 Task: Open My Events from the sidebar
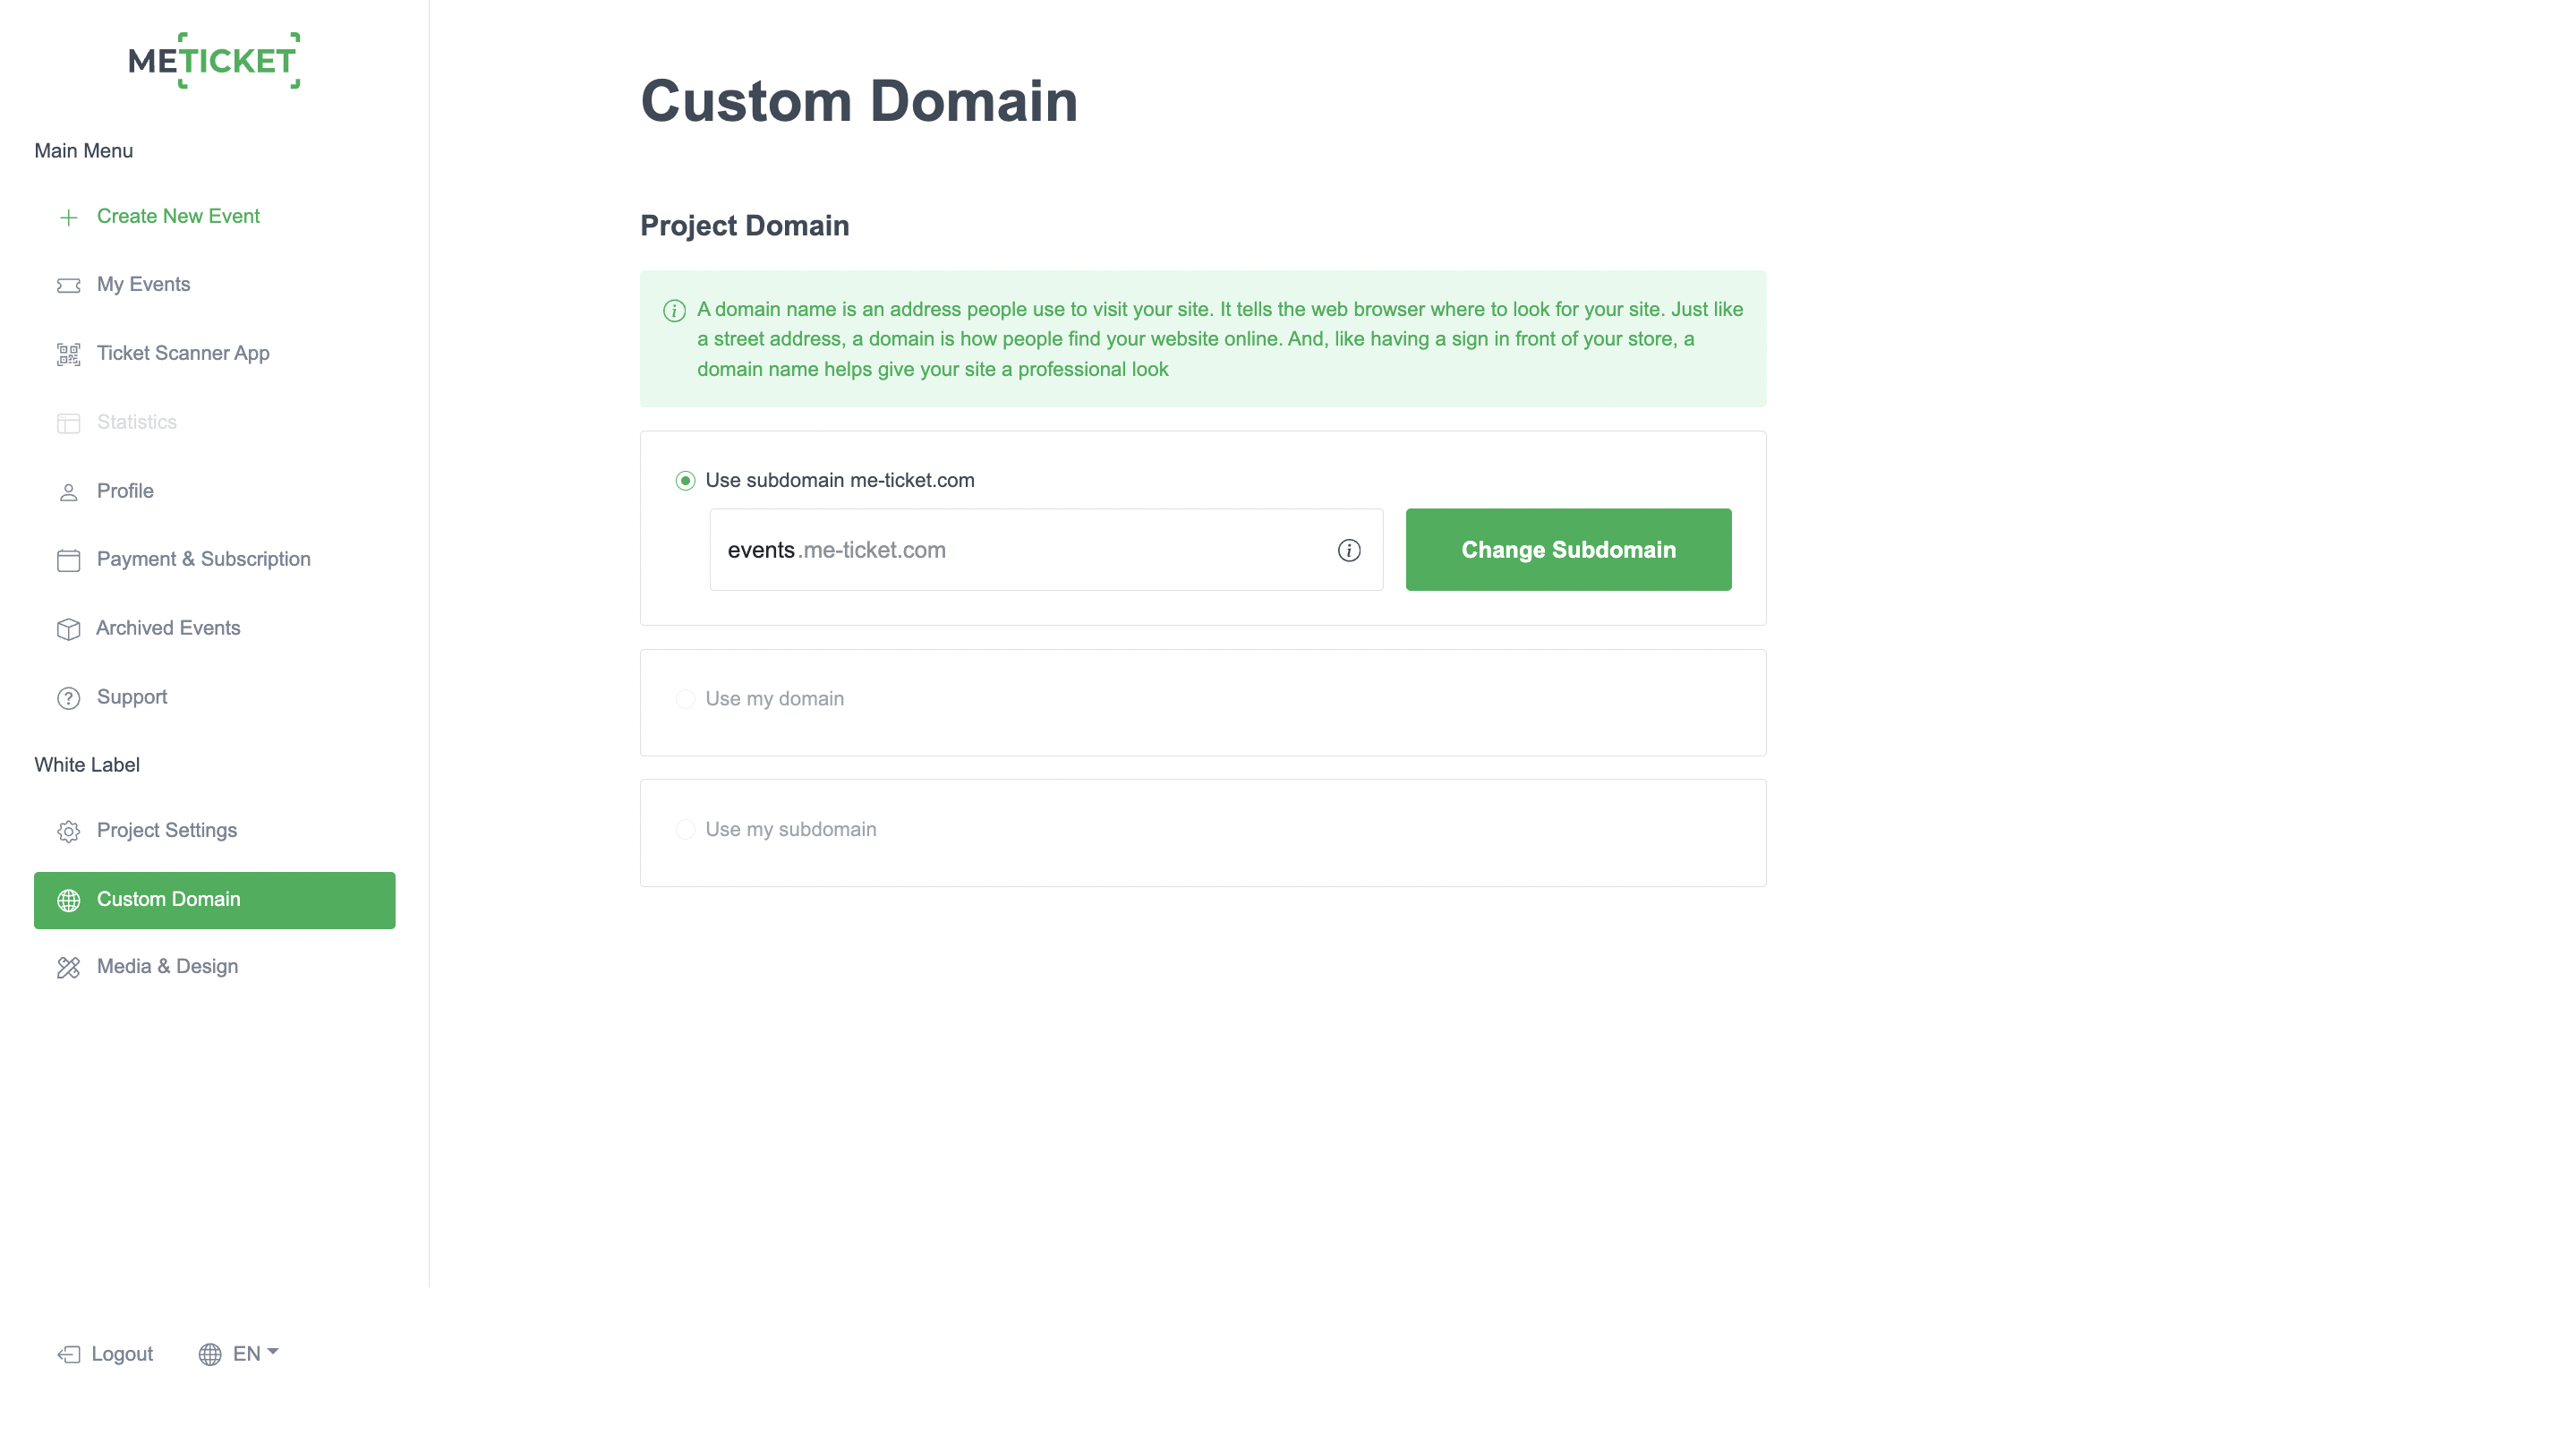tap(143, 285)
